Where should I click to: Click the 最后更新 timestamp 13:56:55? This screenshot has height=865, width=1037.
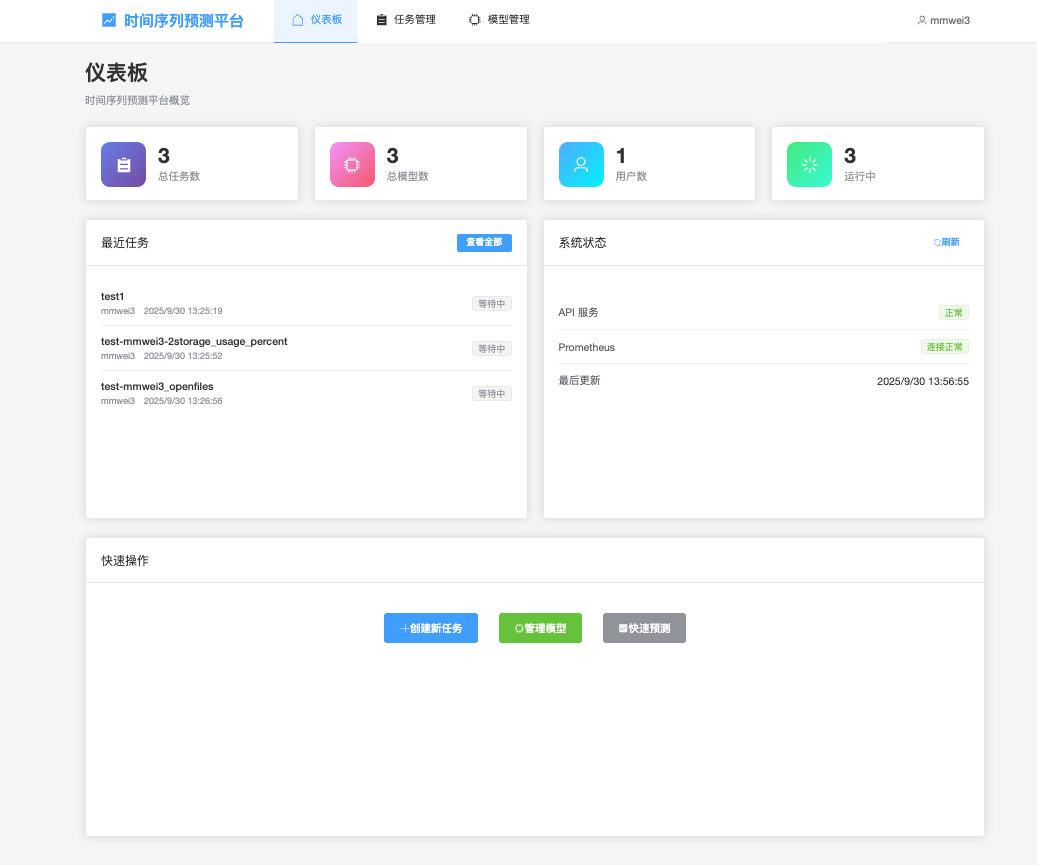(x=923, y=382)
